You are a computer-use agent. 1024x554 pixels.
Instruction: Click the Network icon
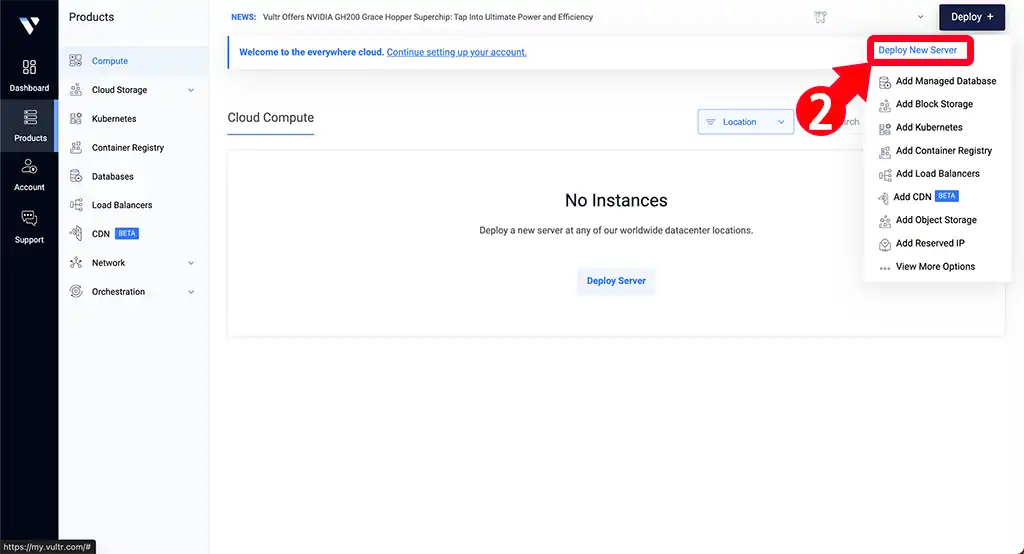pos(76,263)
